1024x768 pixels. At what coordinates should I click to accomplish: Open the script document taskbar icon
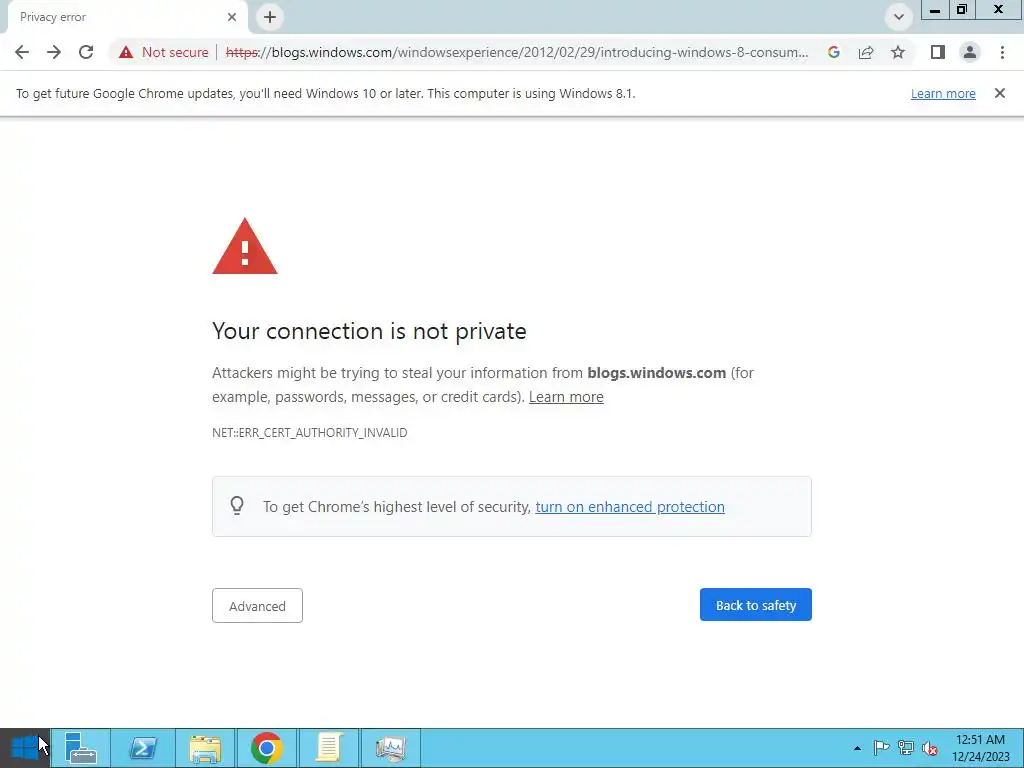click(x=328, y=748)
